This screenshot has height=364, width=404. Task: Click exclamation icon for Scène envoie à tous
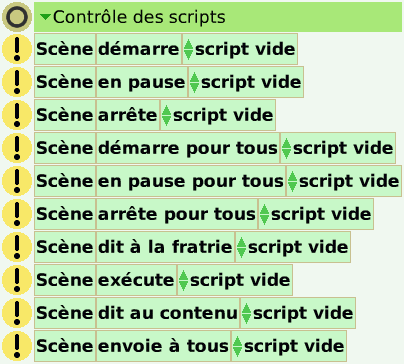pos(17,346)
